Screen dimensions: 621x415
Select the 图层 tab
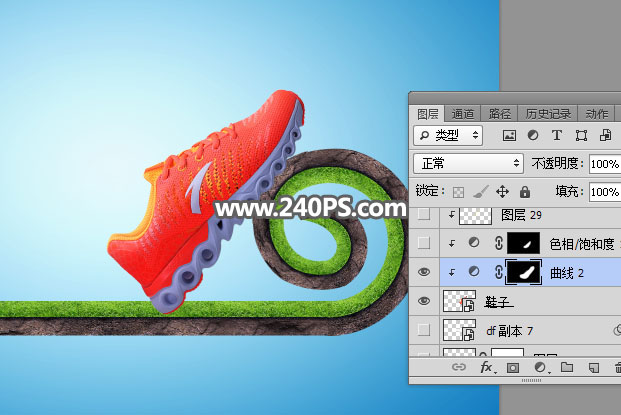(x=427, y=114)
